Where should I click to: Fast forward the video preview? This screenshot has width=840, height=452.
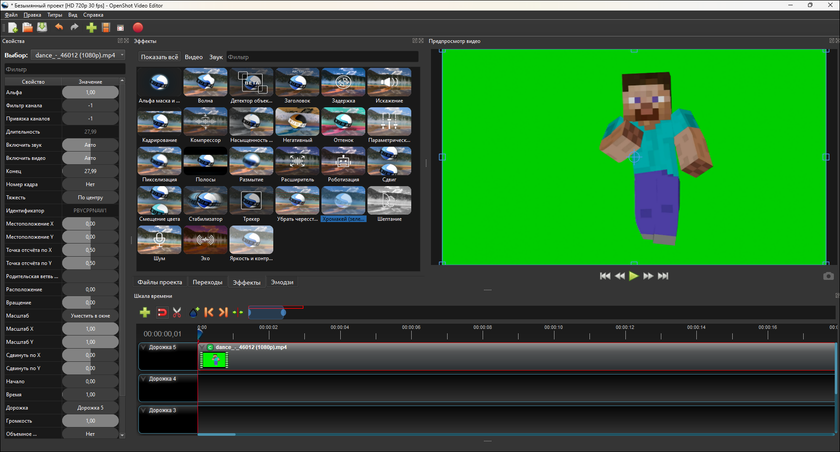tap(648, 276)
